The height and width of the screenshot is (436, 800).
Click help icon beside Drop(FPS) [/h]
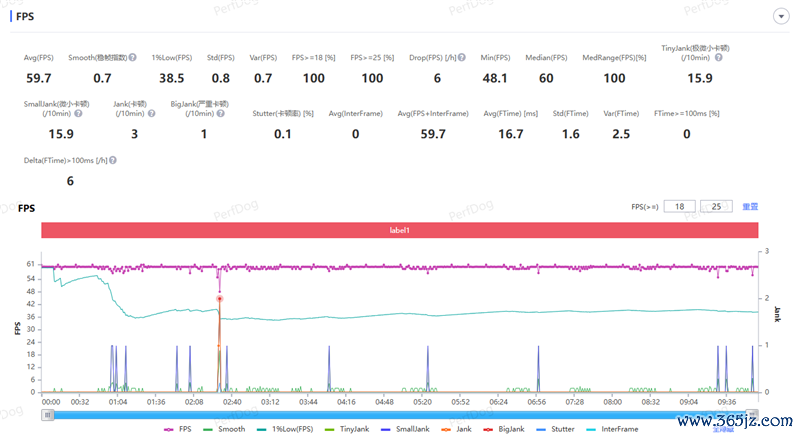[x=462, y=58]
